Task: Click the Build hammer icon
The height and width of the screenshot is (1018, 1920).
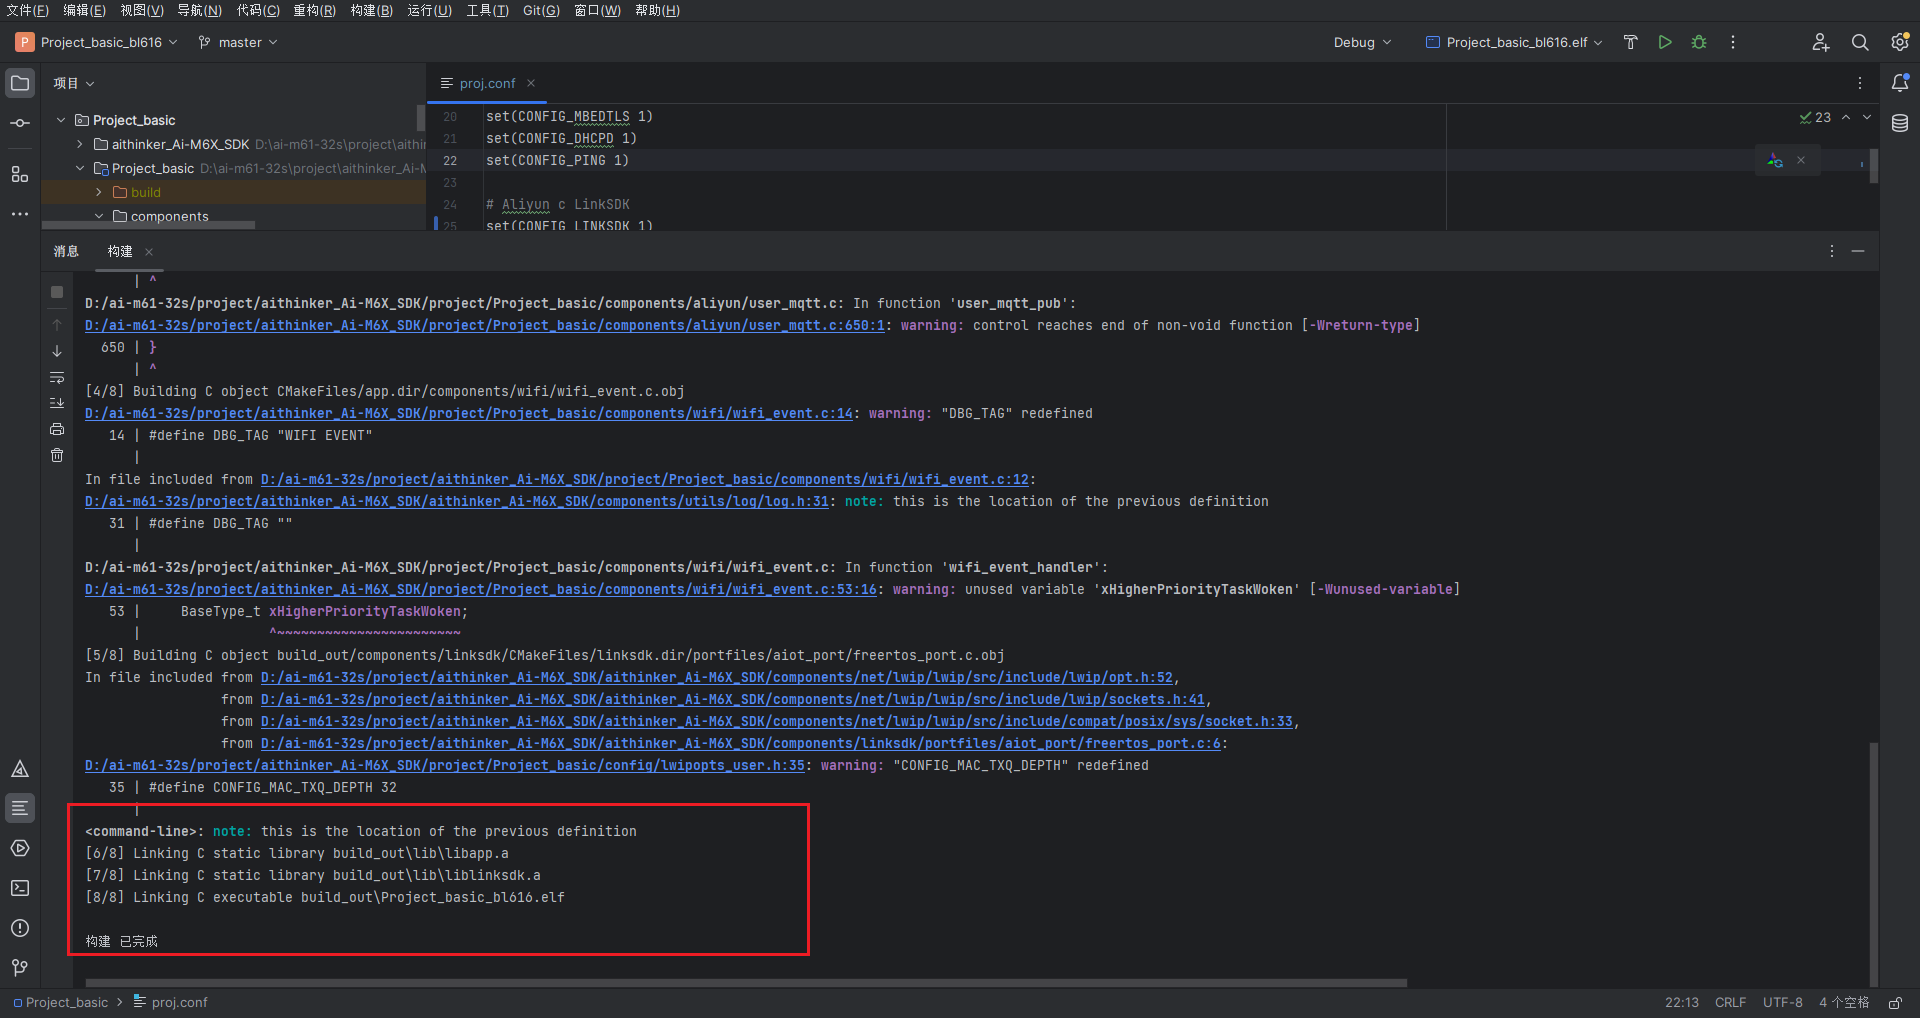Action: tap(1631, 42)
